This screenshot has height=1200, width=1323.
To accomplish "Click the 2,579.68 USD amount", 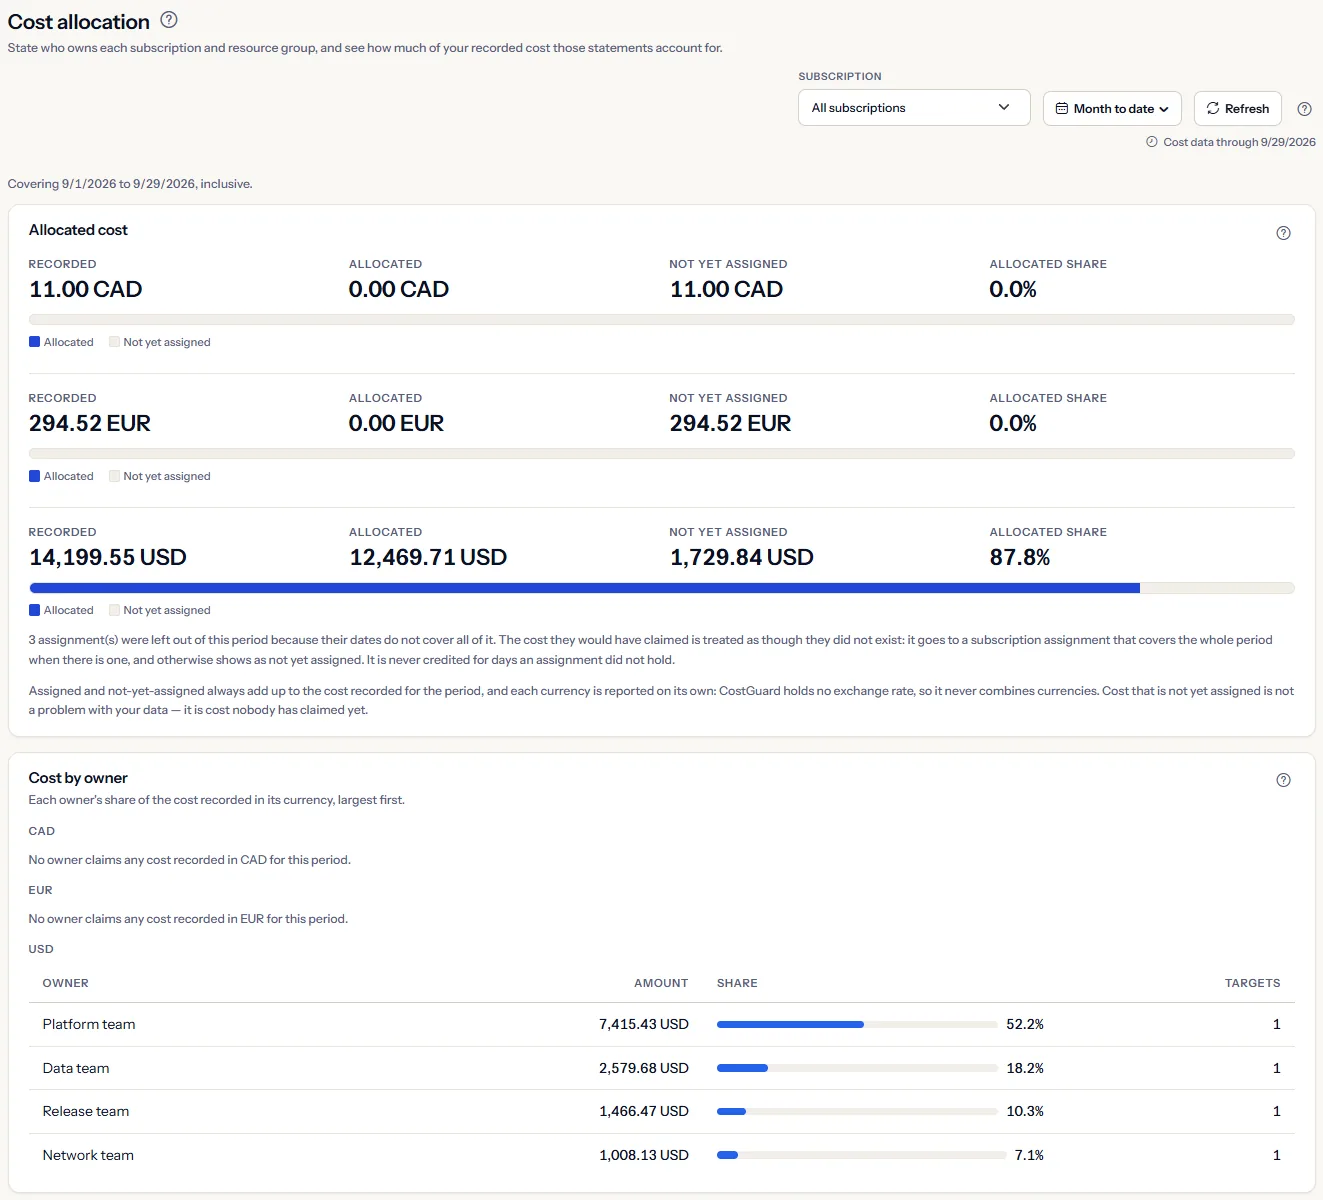I will tap(644, 1068).
